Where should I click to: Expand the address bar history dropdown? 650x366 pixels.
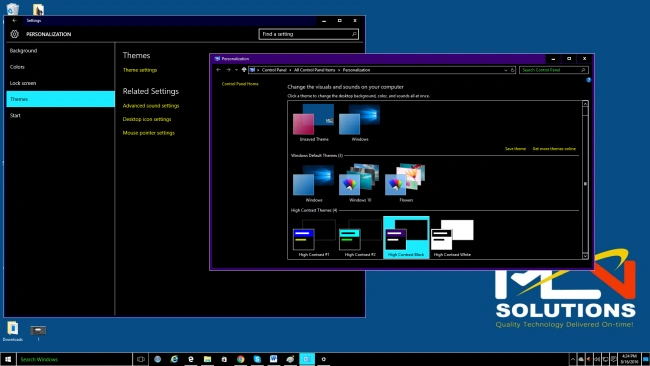(x=505, y=70)
